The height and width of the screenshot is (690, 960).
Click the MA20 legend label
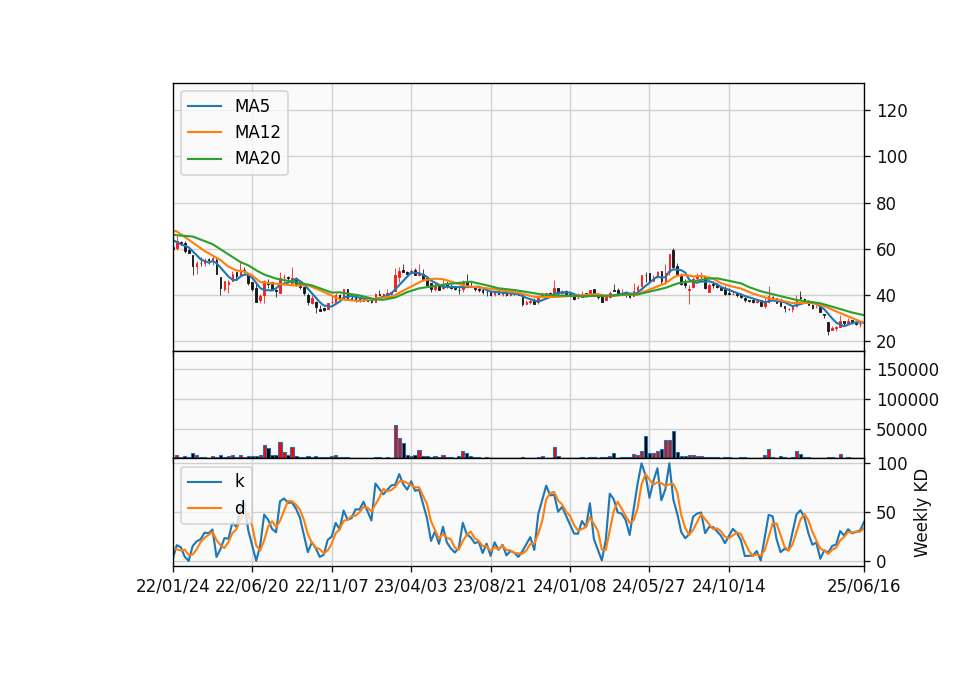[257, 158]
